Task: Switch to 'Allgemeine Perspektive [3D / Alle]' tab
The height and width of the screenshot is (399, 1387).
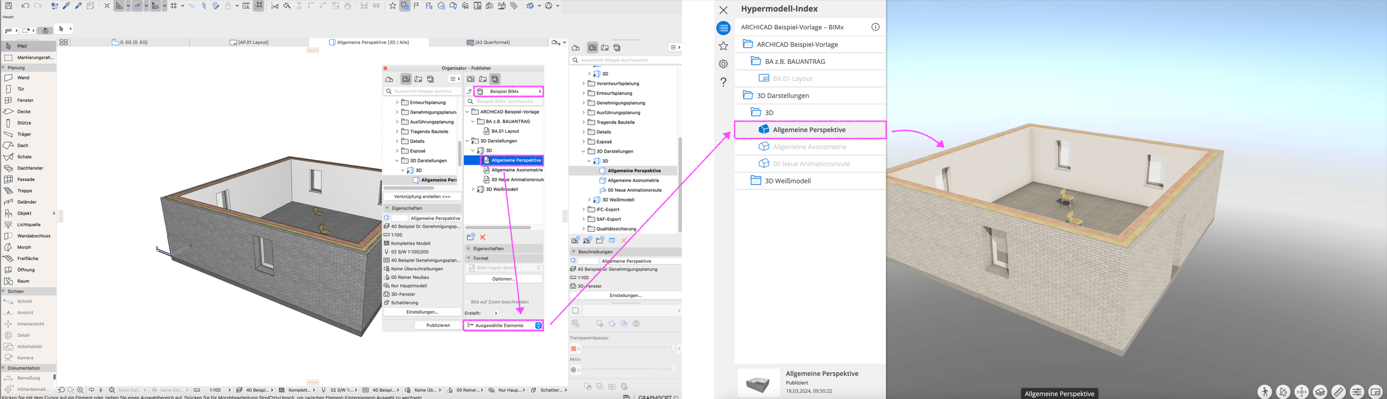Action: tap(369, 42)
